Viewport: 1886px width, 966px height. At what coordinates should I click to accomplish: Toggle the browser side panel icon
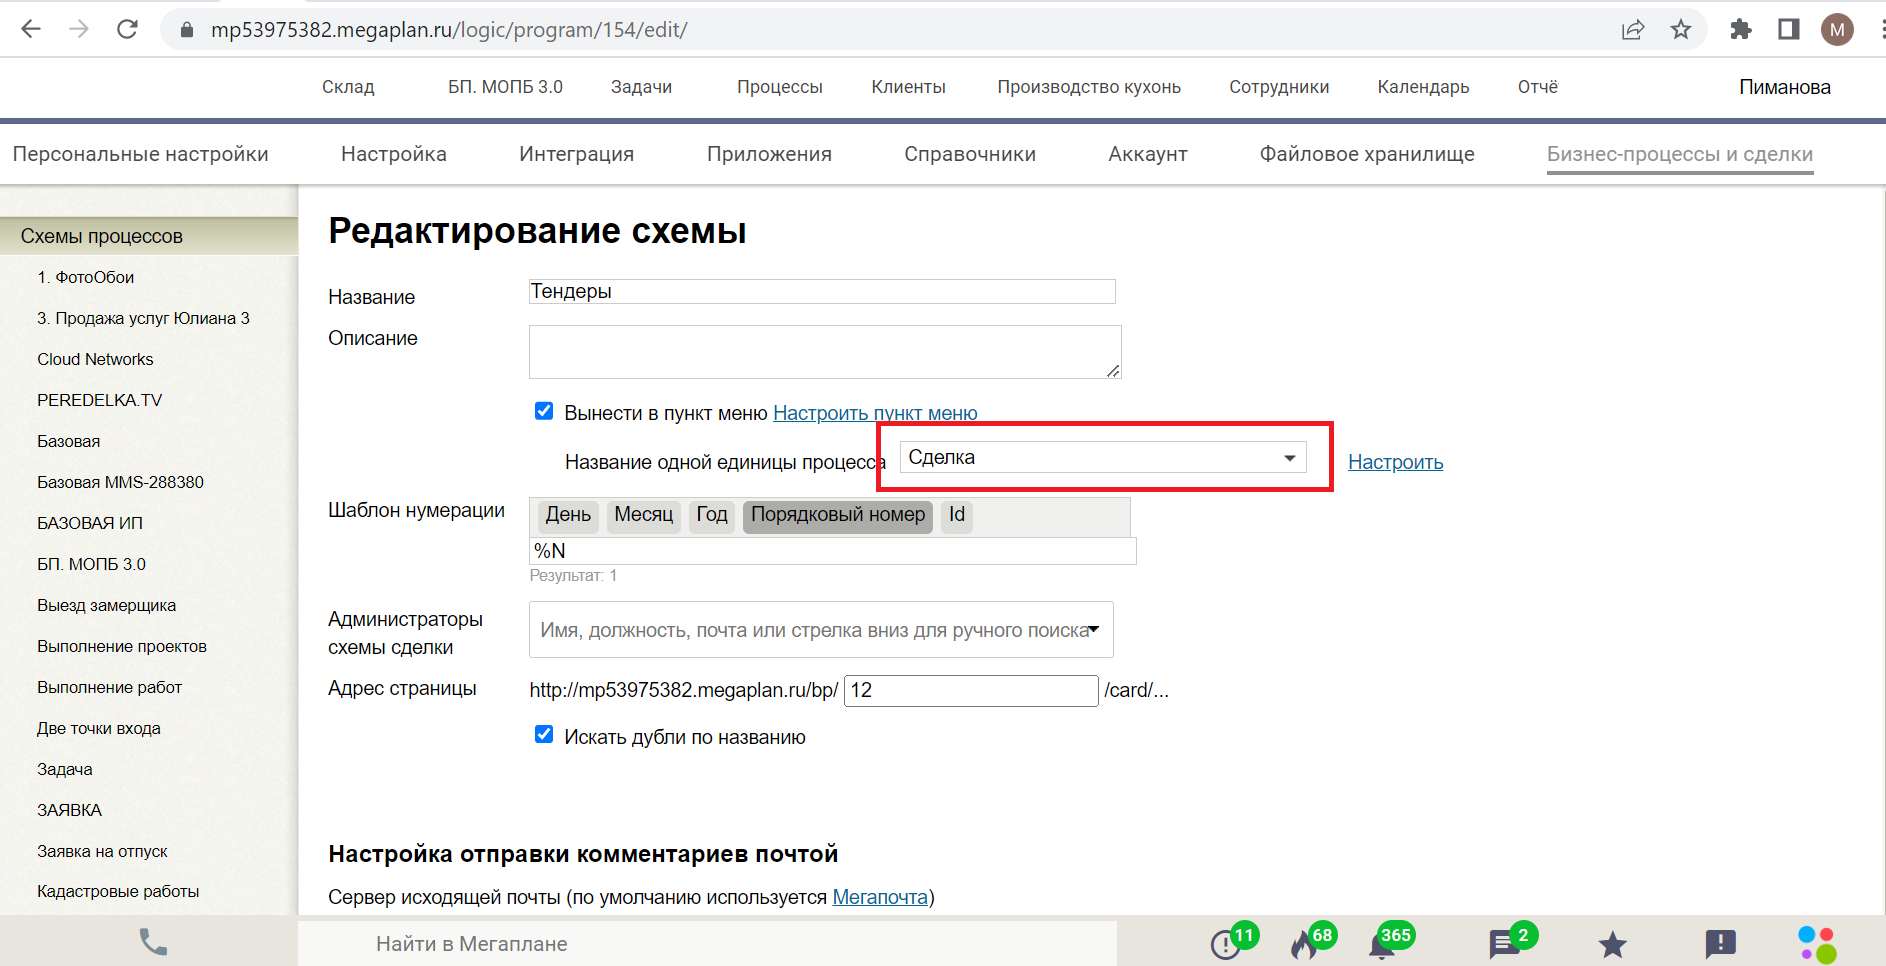tap(1789, 29)
